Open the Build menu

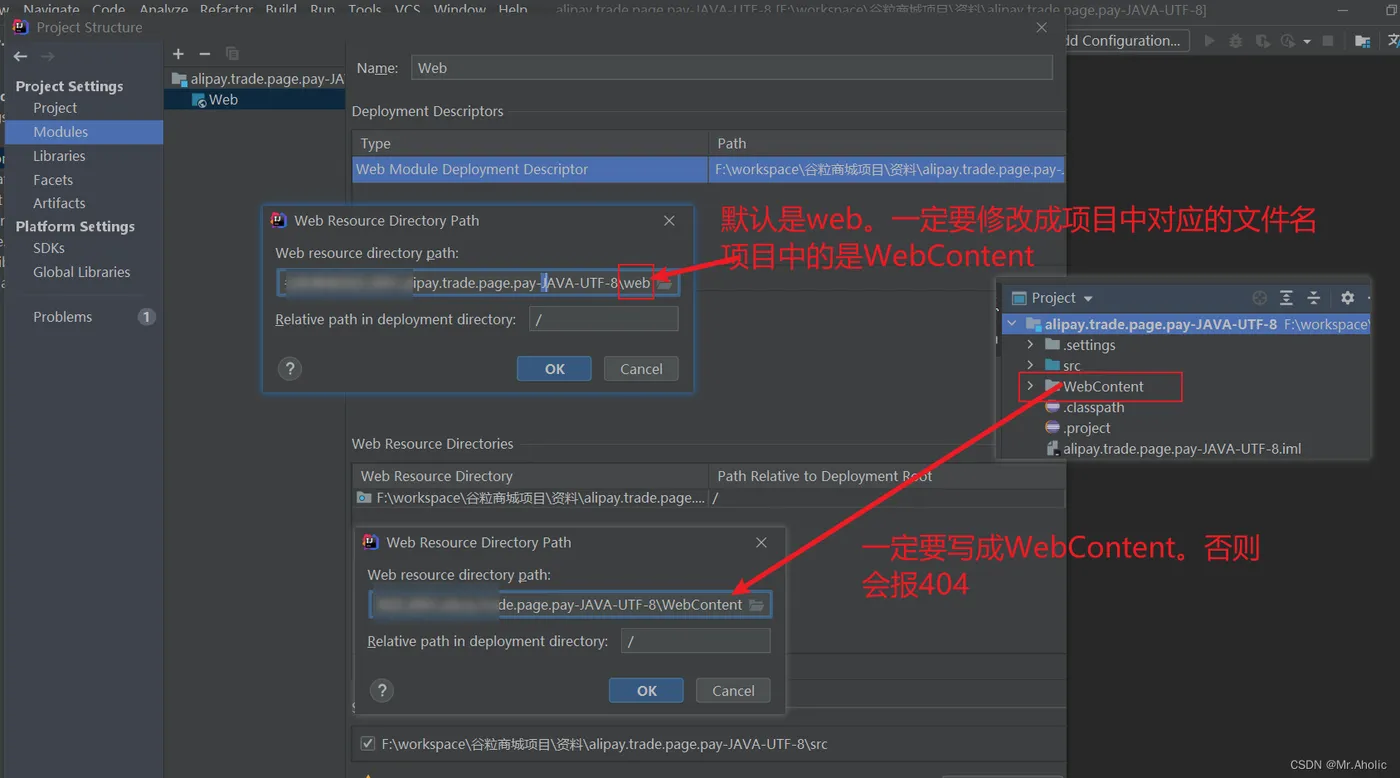pyautogui.click(x=281, y=9)
